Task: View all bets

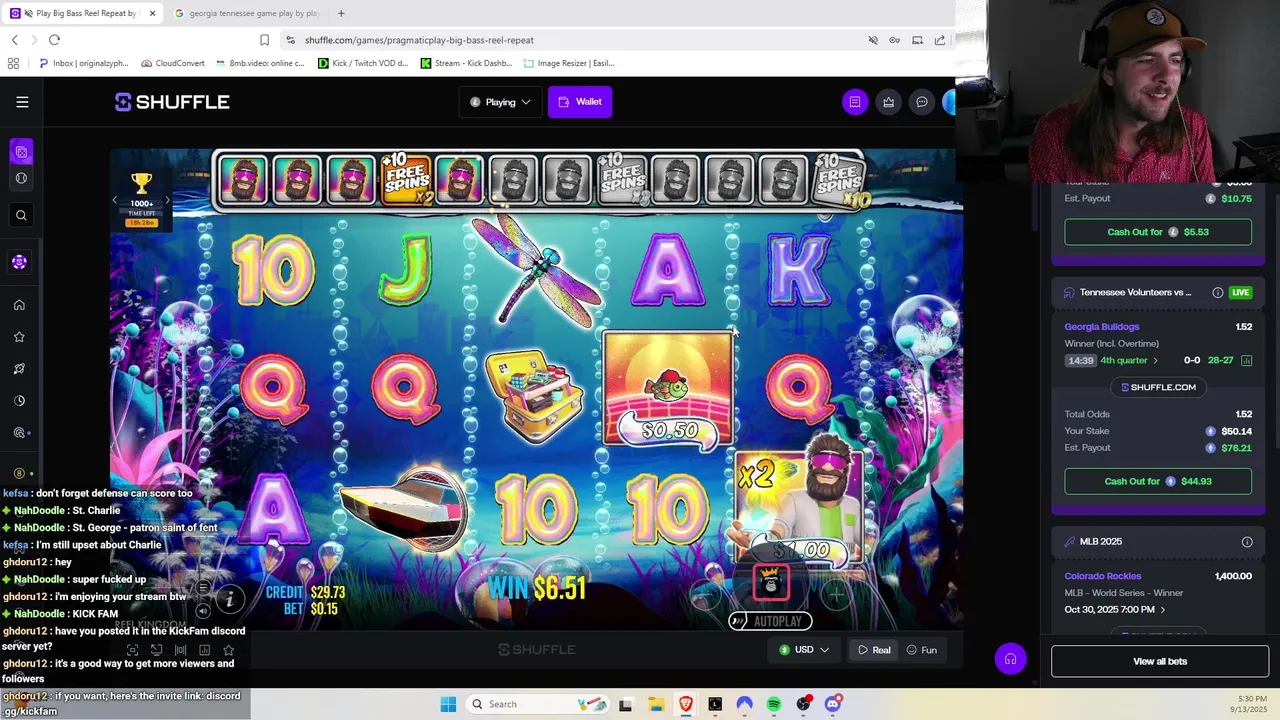Action: (x=1160, y=661)
